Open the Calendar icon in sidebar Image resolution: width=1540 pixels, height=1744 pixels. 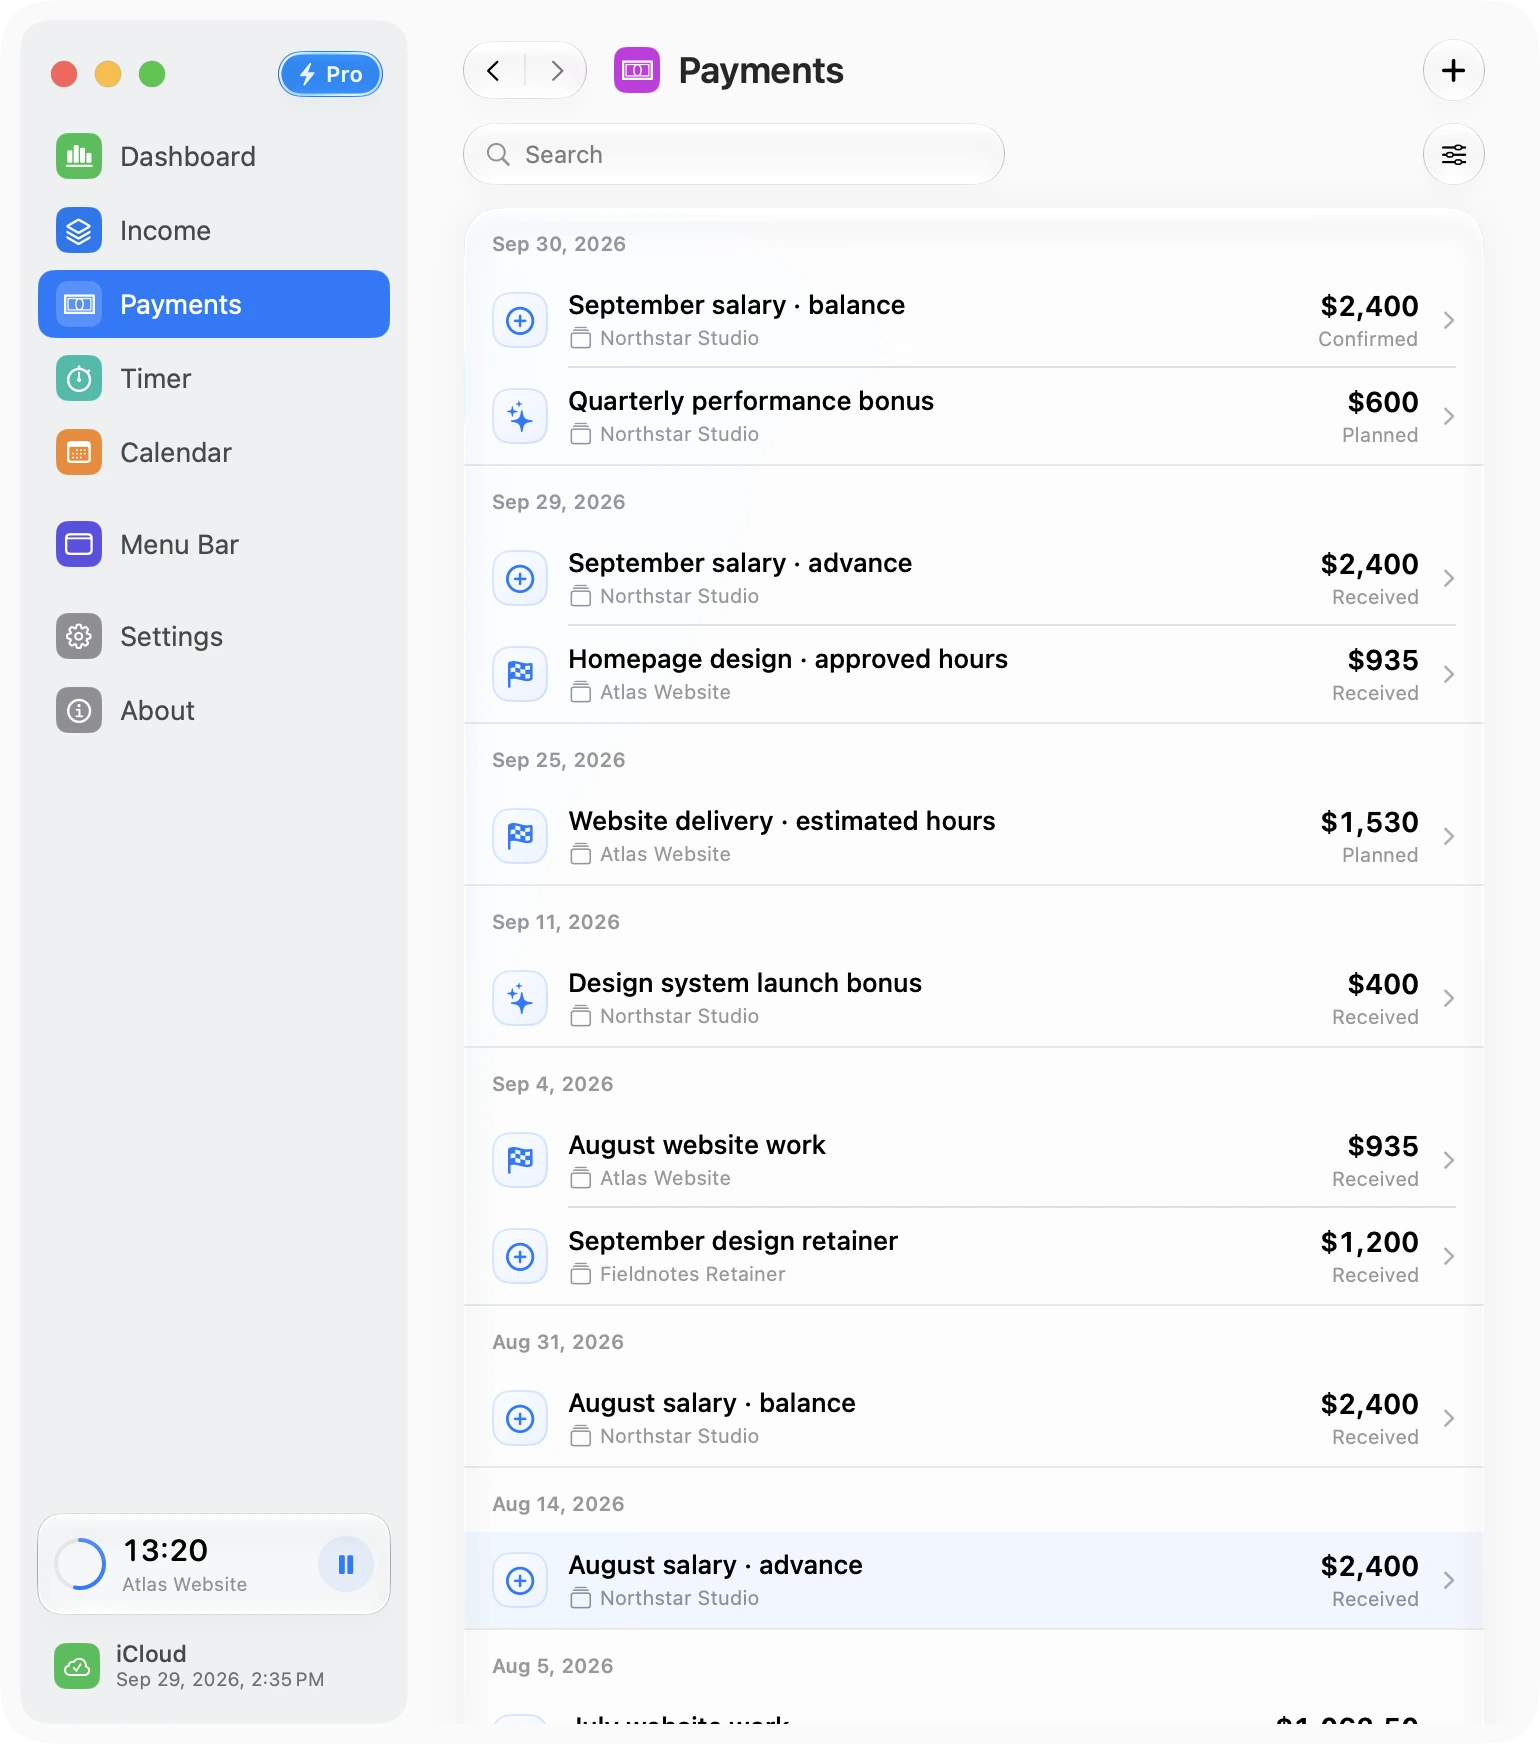pos(79,452)
